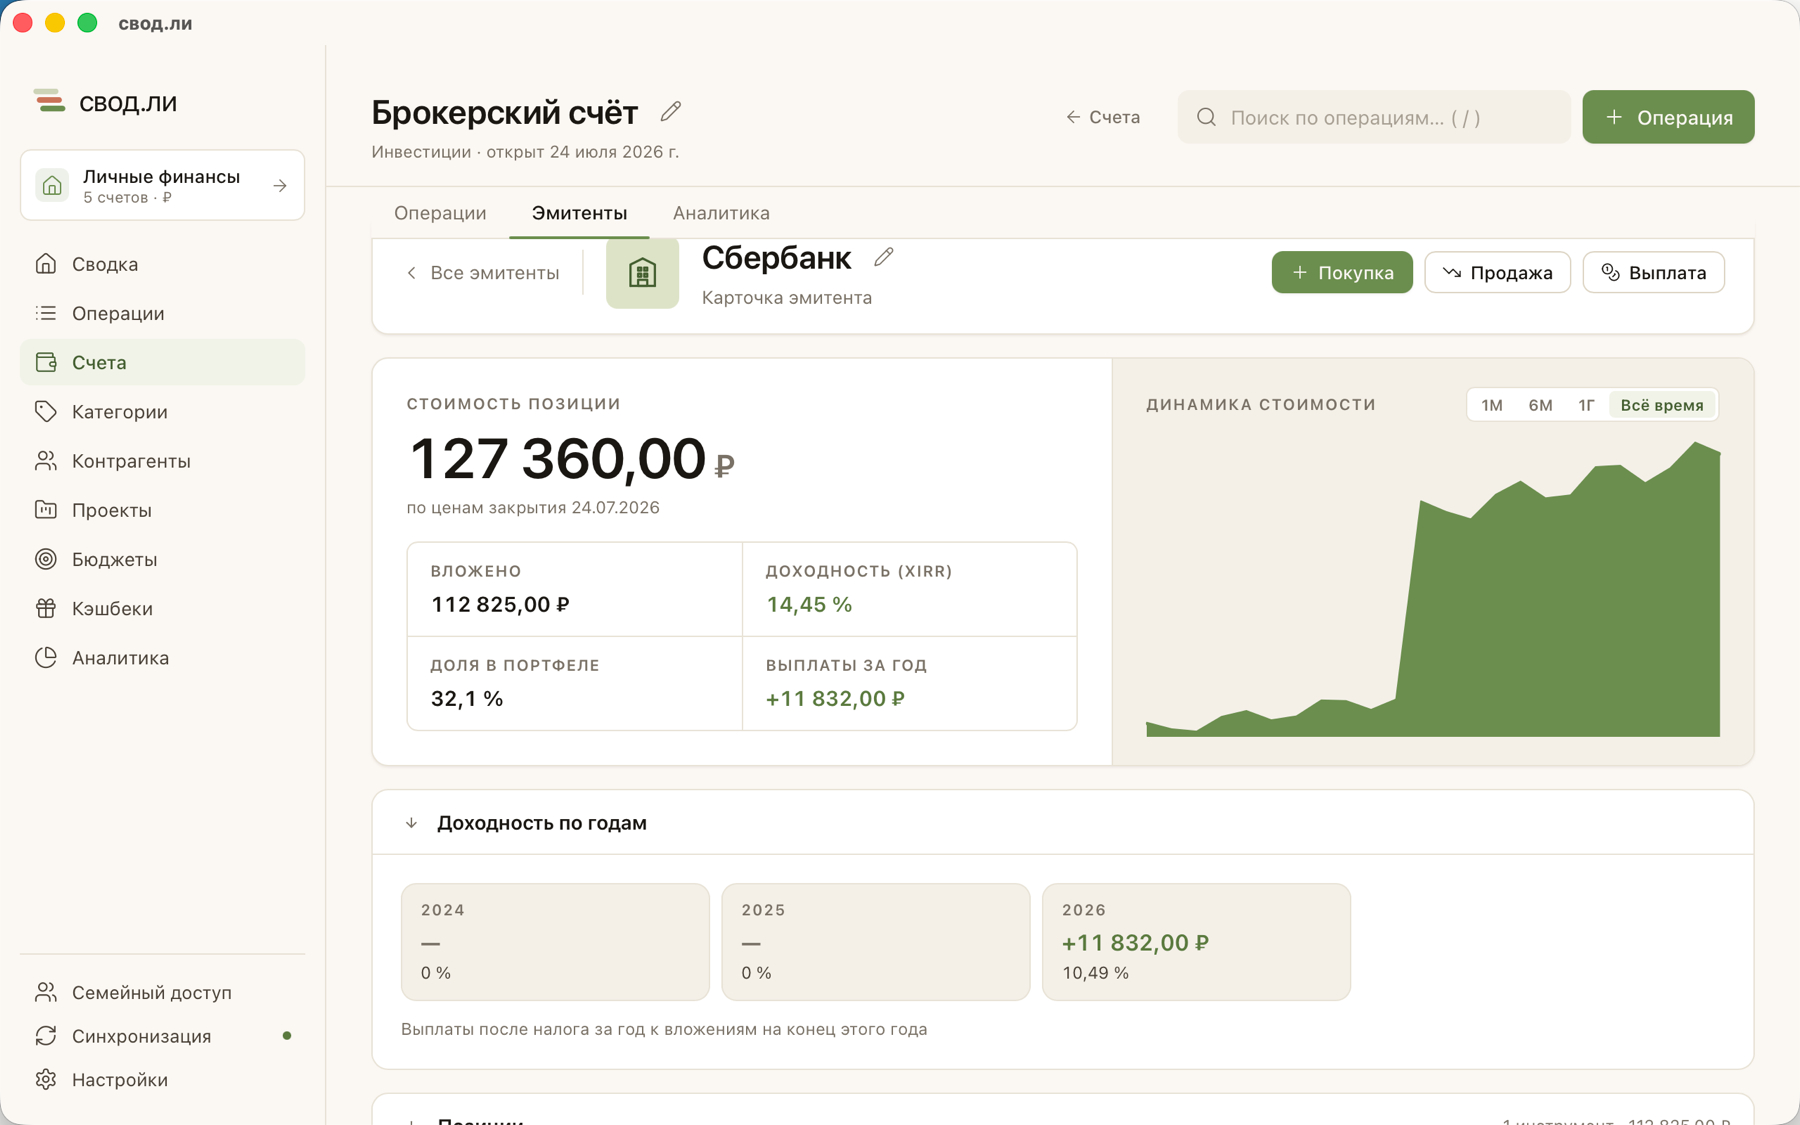Click the Операции list icon in sidebar

[x=46, y=313]
